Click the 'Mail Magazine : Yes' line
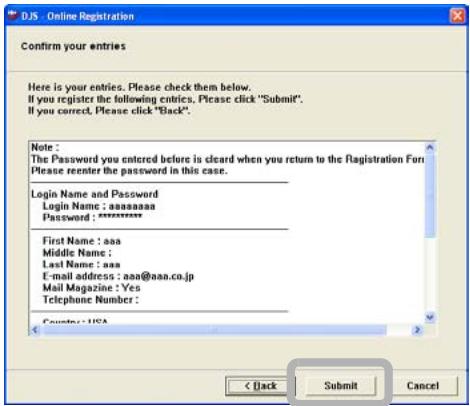The width and height of the screenshot is (470, 406). [x=91, y=288]
